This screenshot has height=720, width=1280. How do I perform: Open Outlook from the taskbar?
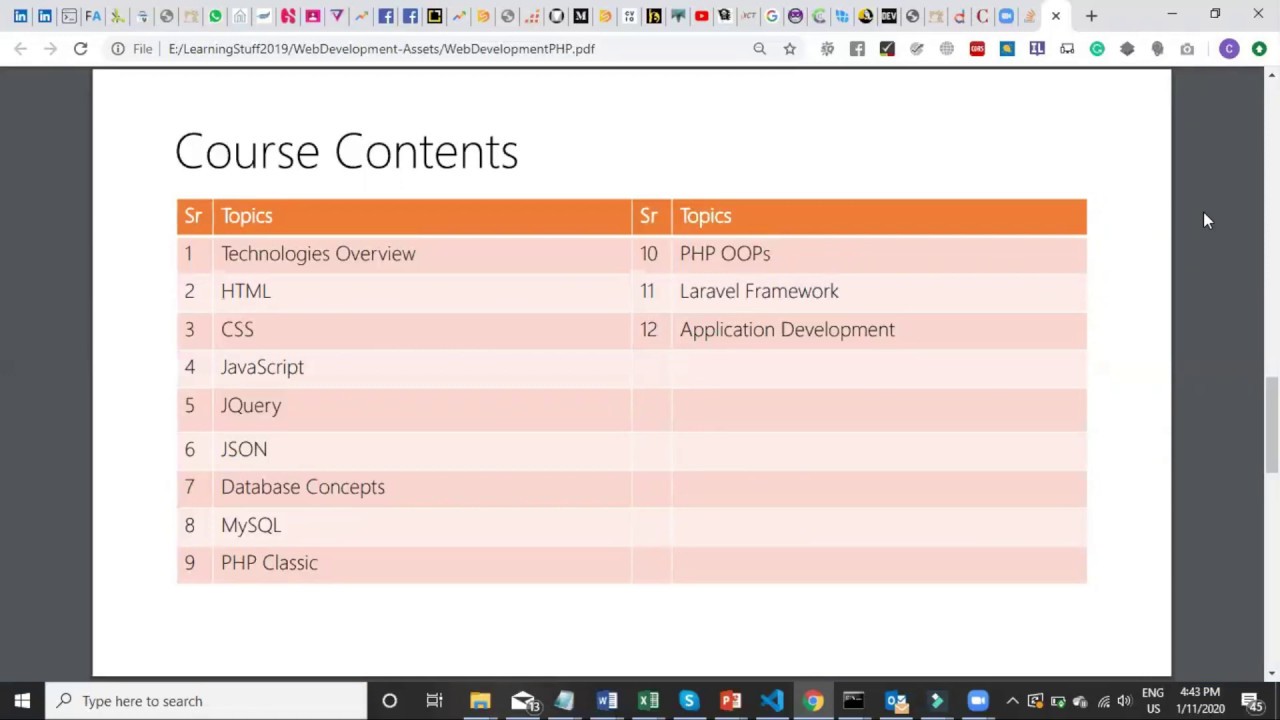(895, 701)
